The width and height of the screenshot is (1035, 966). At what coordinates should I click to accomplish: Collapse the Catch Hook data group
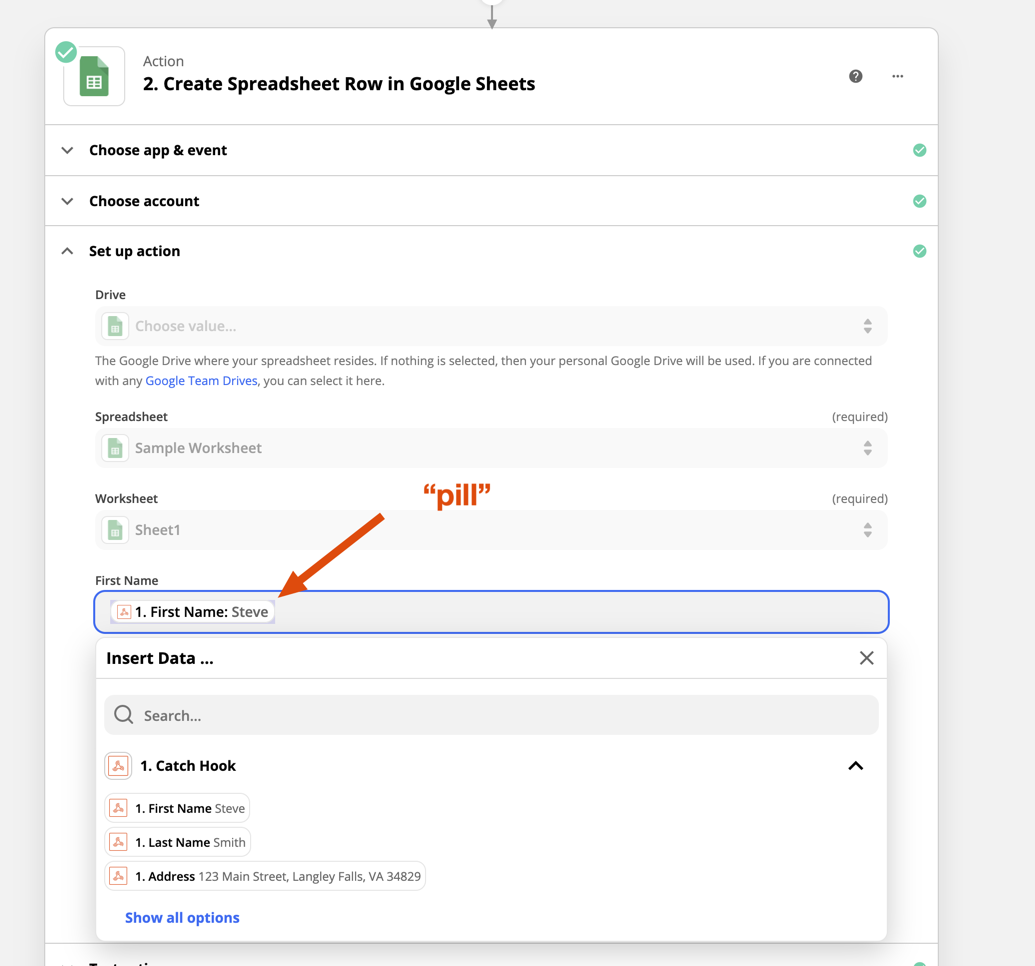pos(855,766)
